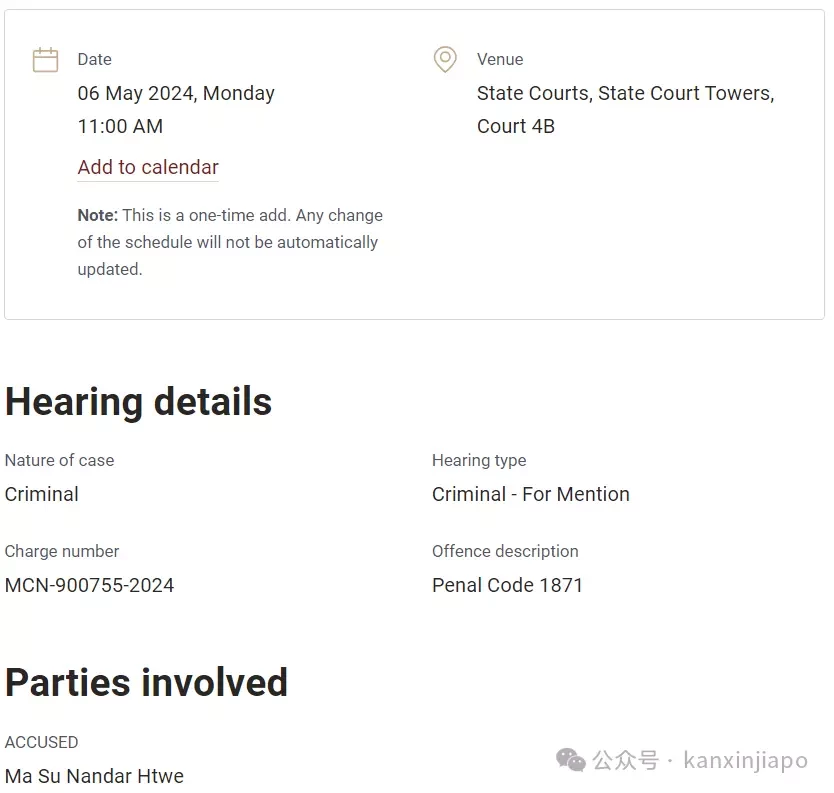Click the 'ACCUSED' label
This screenshot has width=834, height=793.
click(41, 742)
